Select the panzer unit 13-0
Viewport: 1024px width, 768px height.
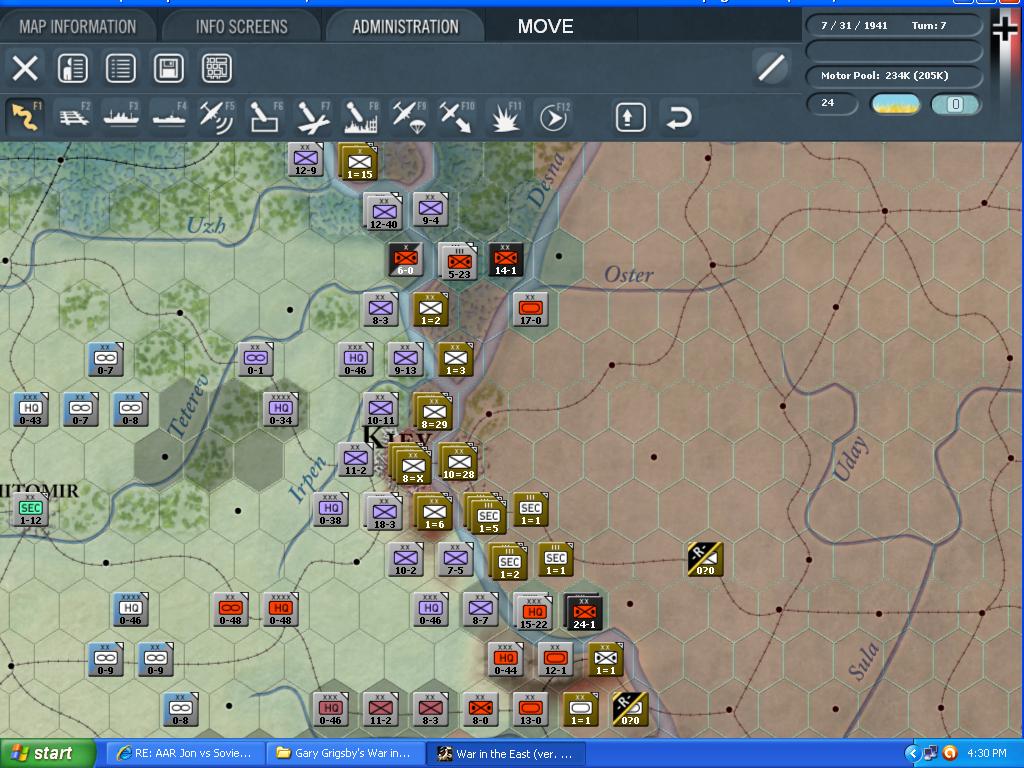[x=530, y=710]
